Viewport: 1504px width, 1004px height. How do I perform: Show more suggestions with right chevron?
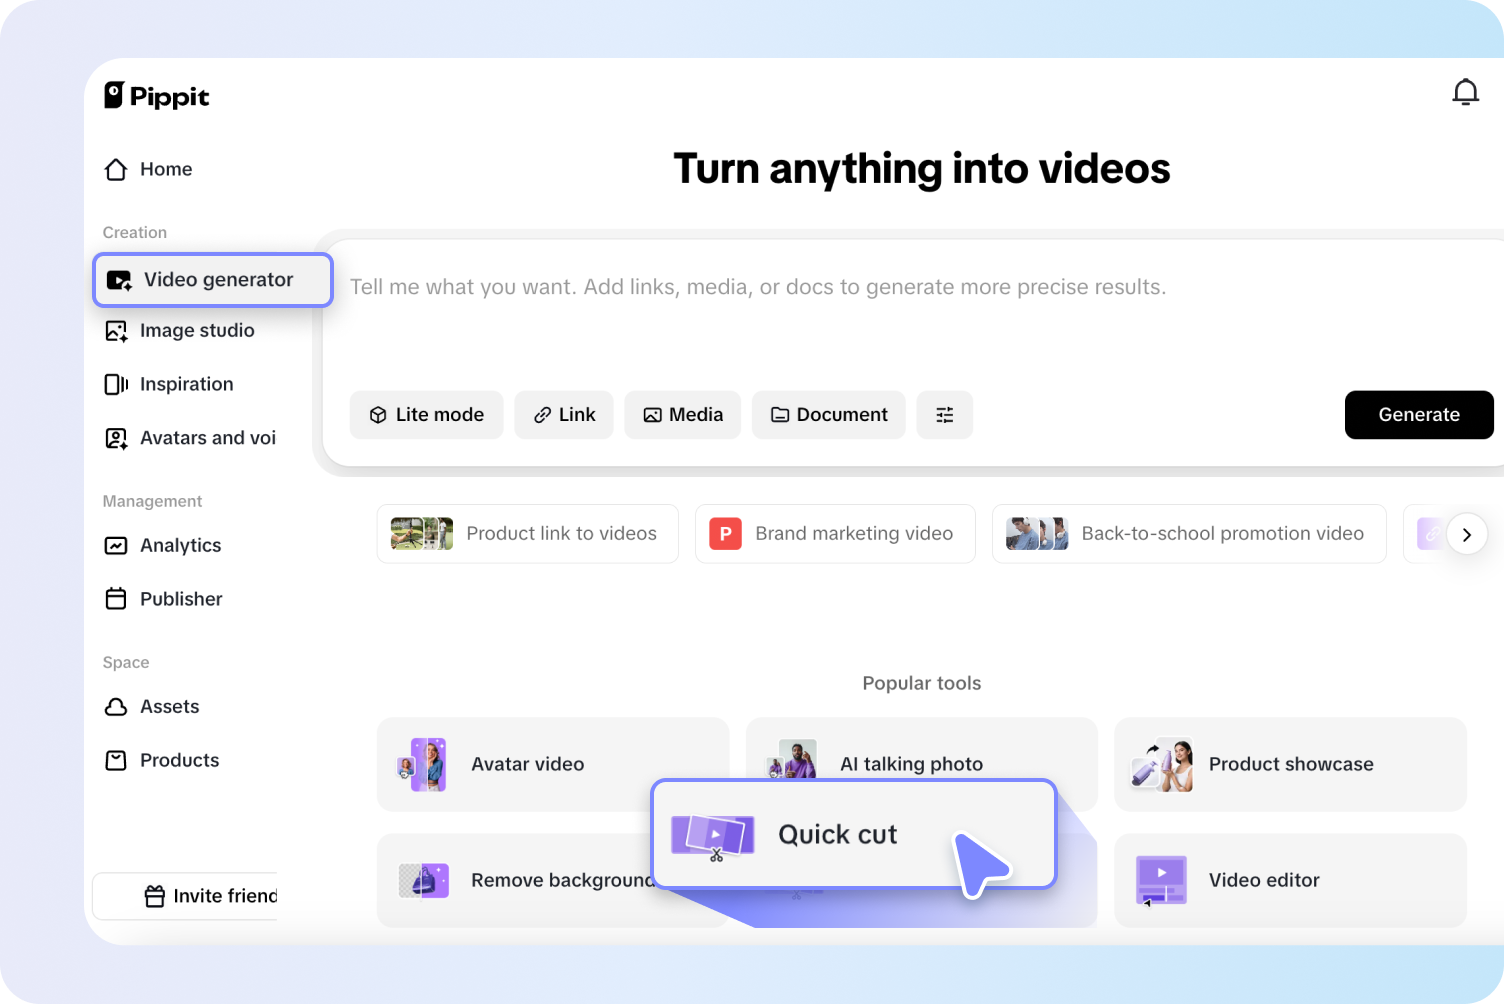click(x=1467, y=534)
